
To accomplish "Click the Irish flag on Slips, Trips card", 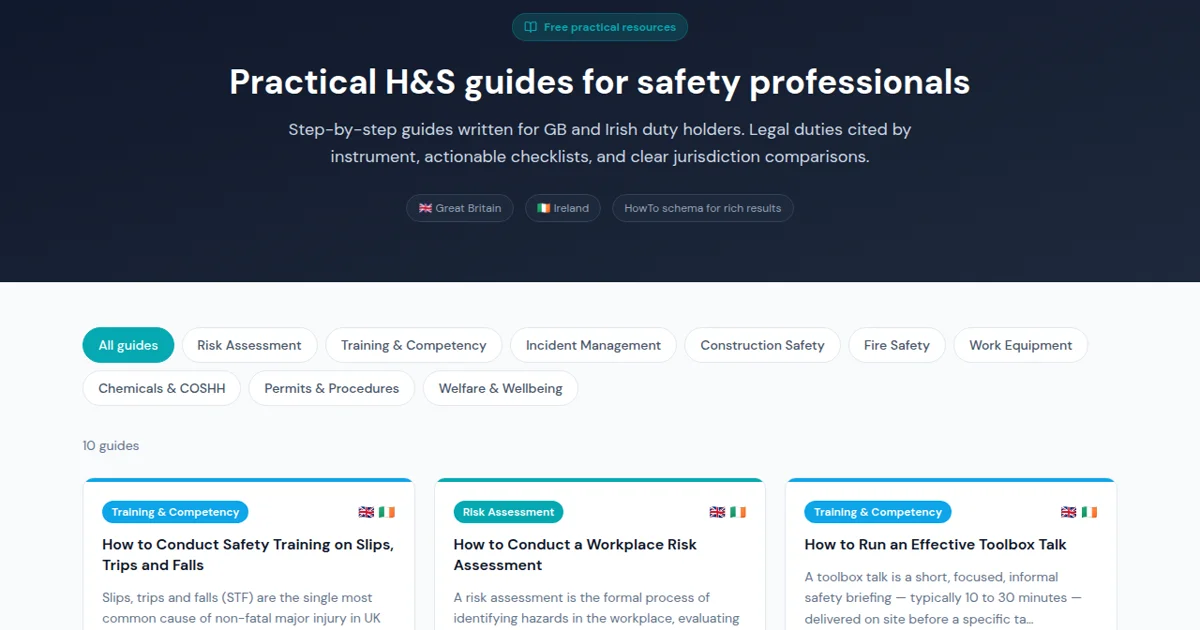I will [x=387, y=512].
